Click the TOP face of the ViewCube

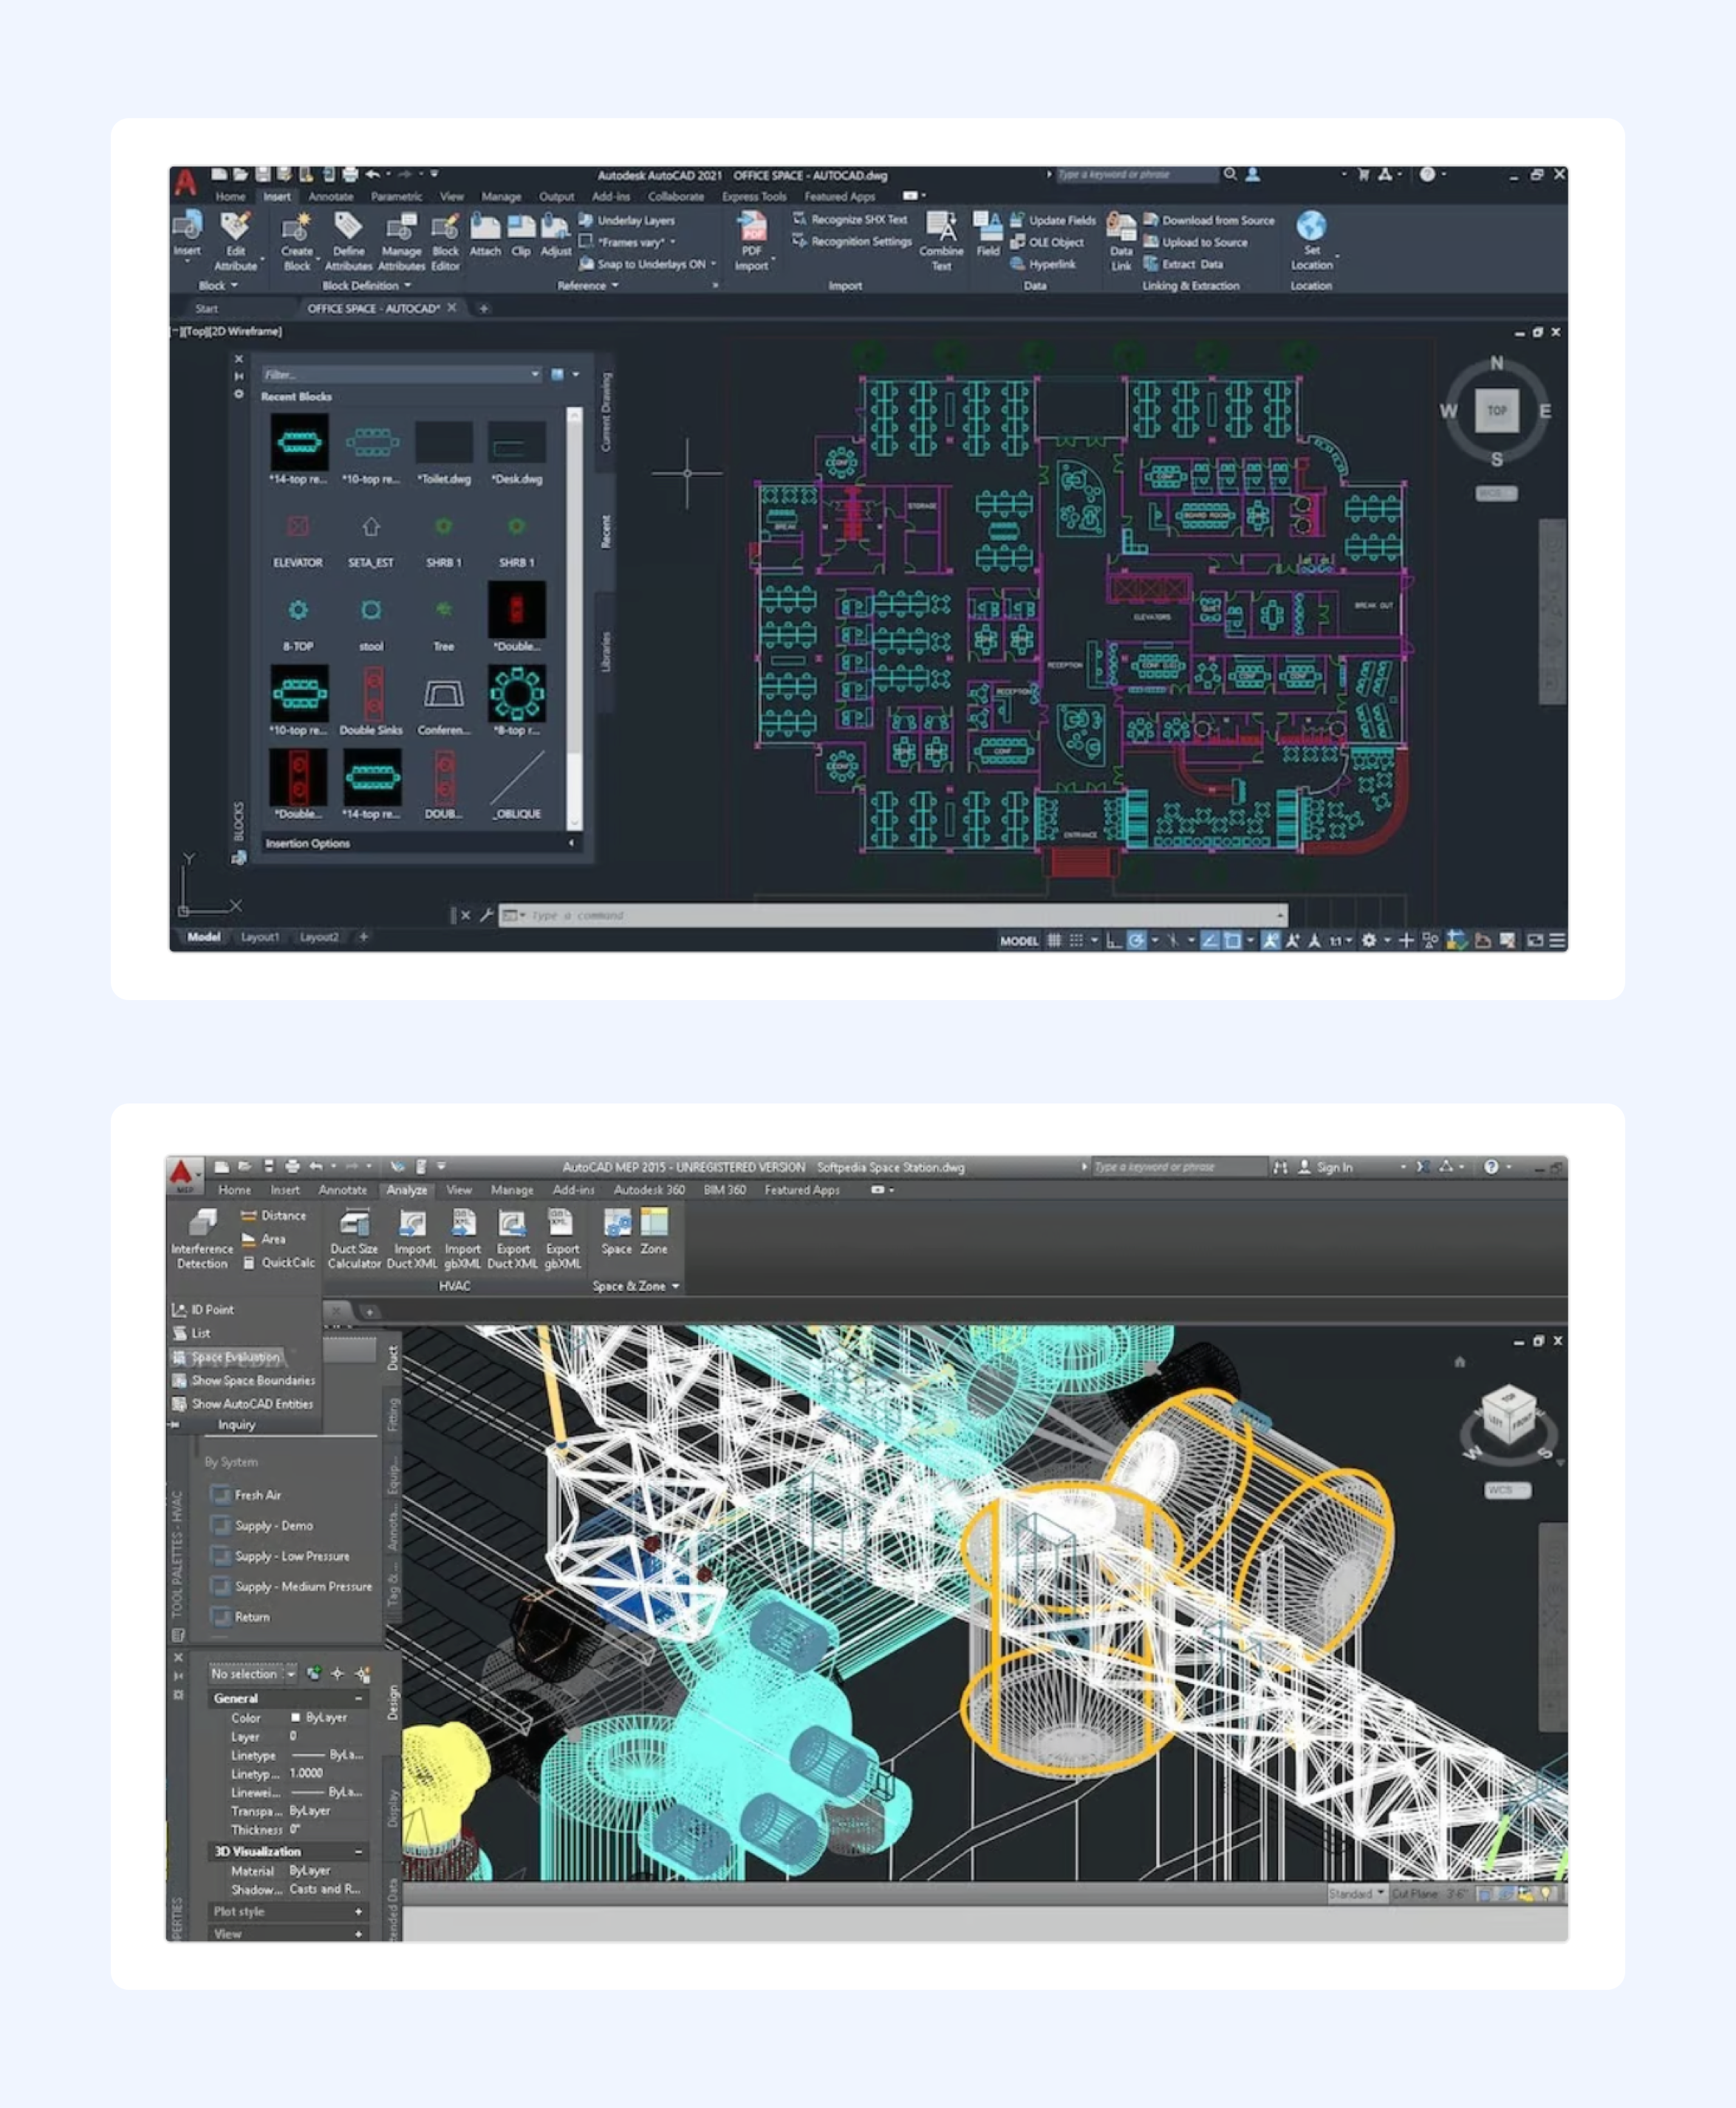(x=1496, y=410)
